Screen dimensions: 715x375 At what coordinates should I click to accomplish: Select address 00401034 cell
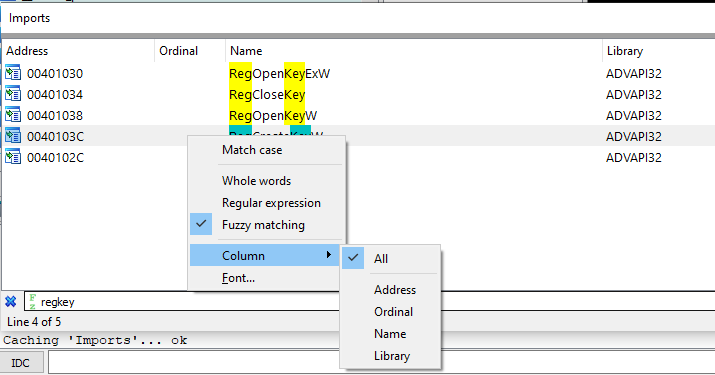click(55, 94)
